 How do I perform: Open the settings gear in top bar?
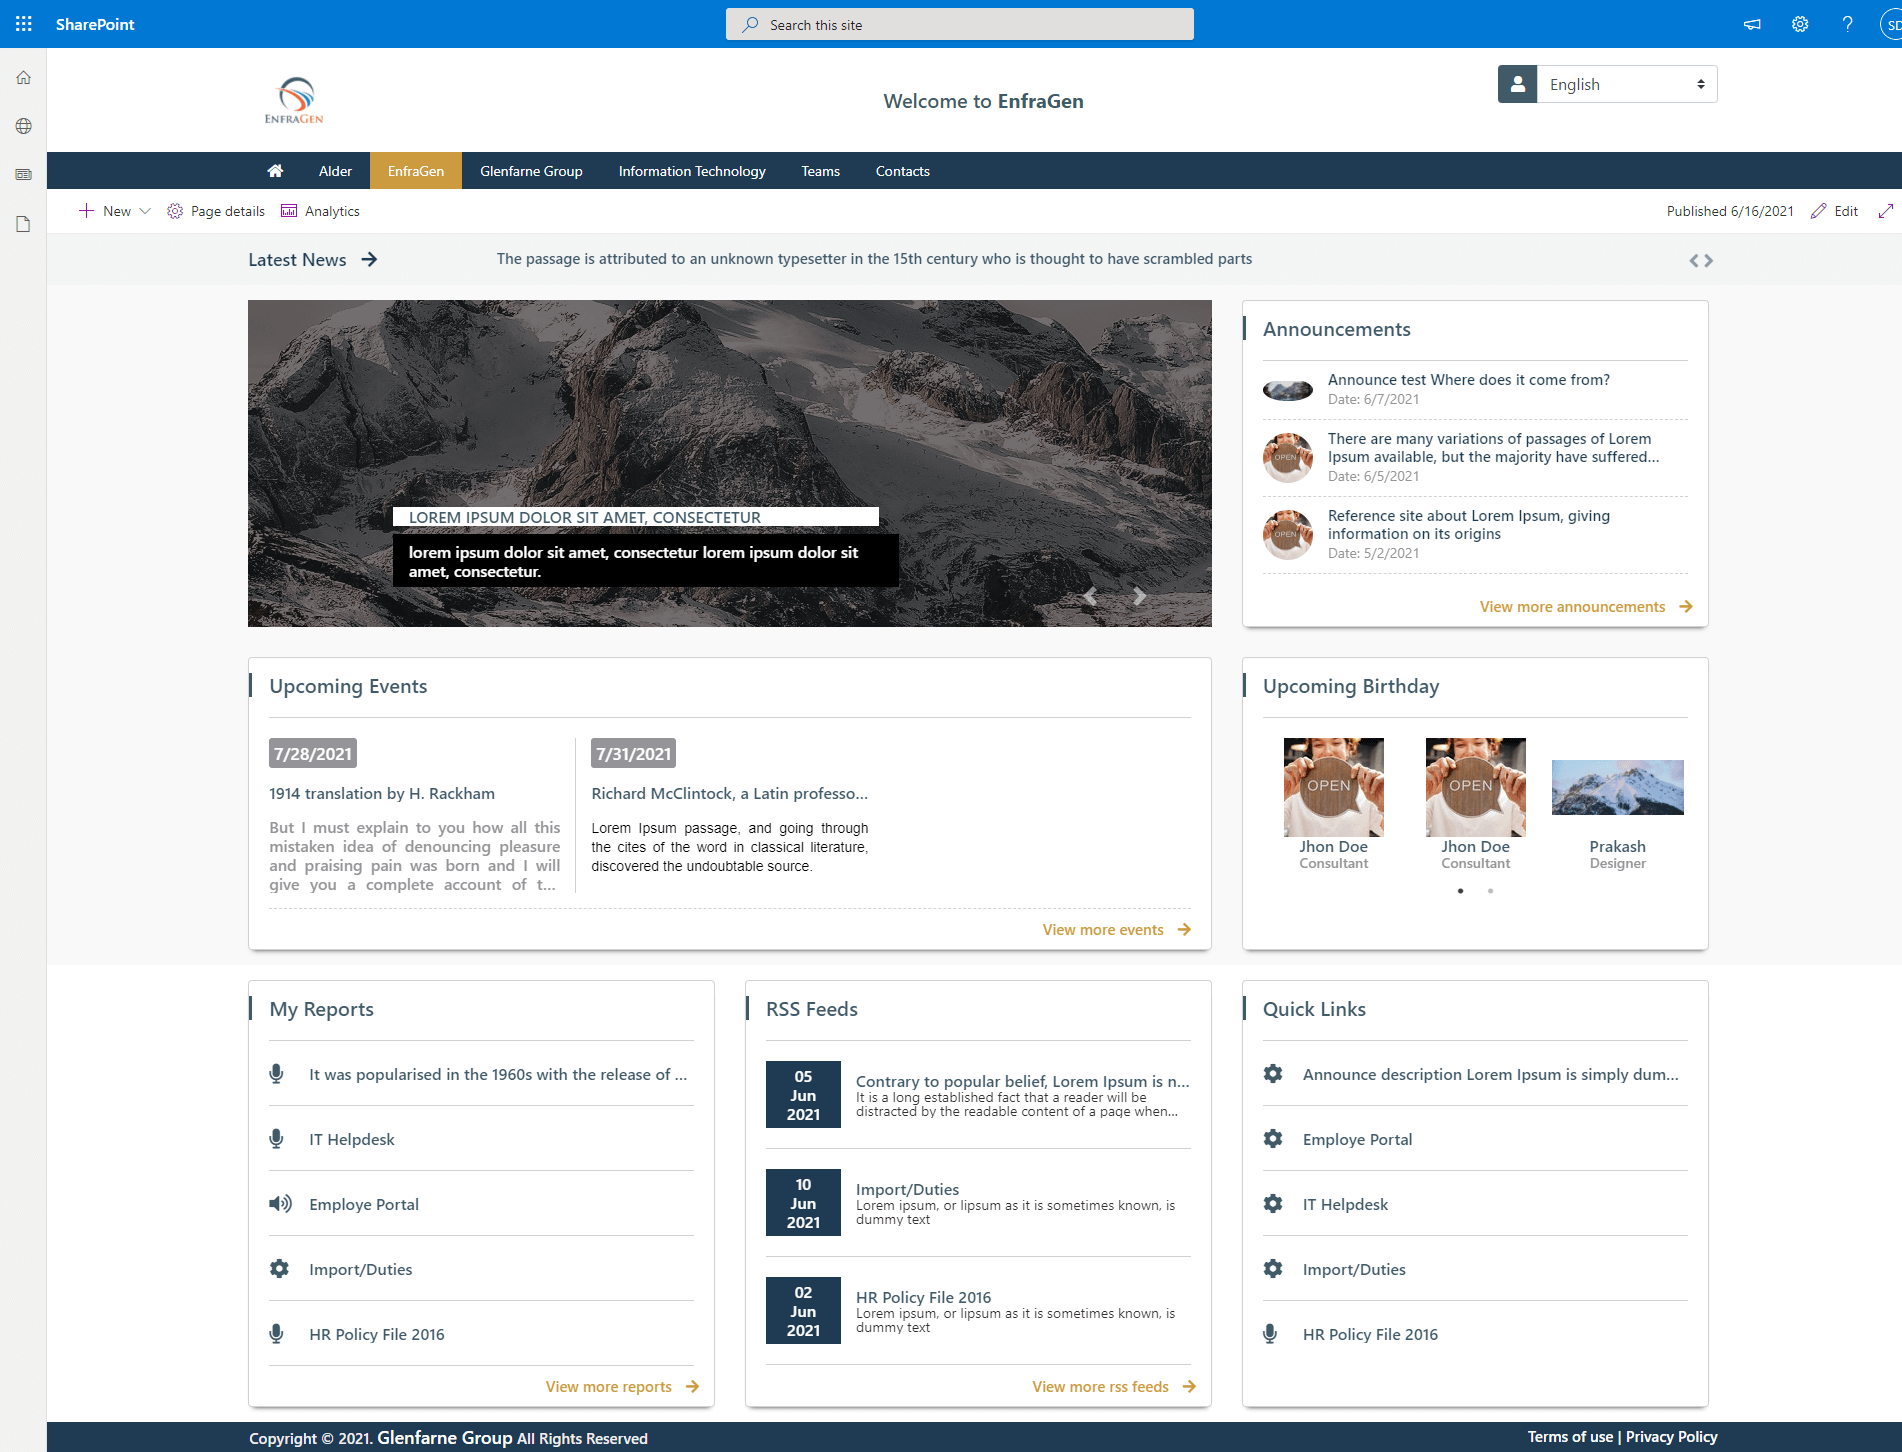point(1800,24)
